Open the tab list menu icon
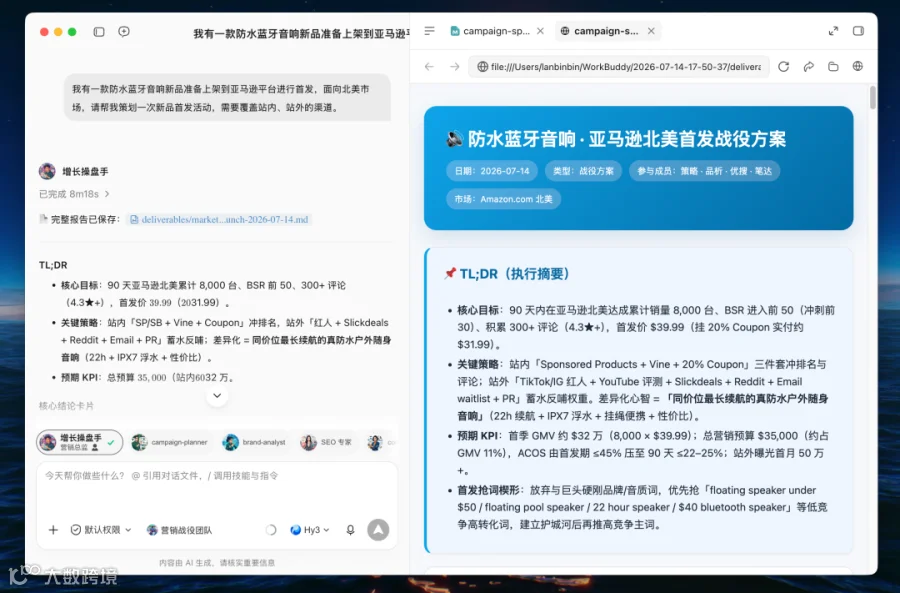Screen dimensions: 900x593 point(429,31)
